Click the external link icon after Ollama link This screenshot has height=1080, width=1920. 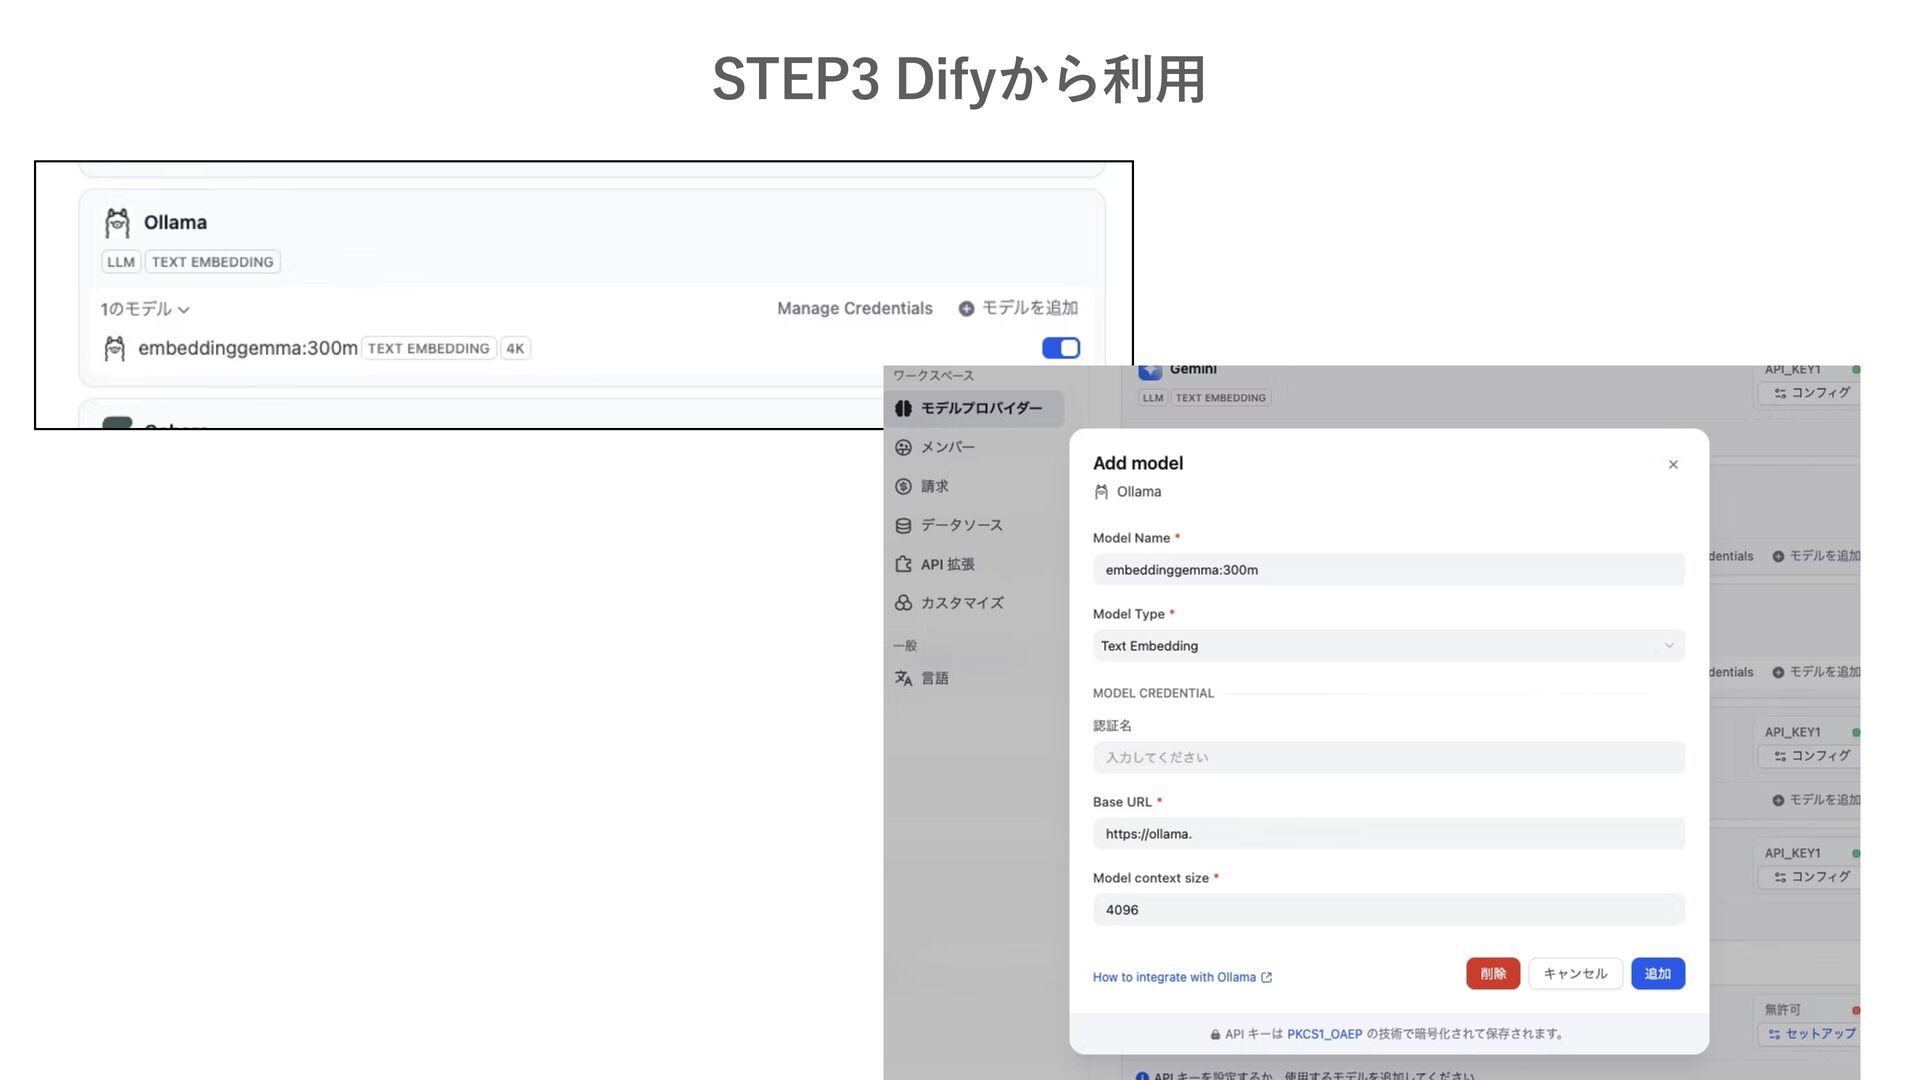[x=1266, y=978]
